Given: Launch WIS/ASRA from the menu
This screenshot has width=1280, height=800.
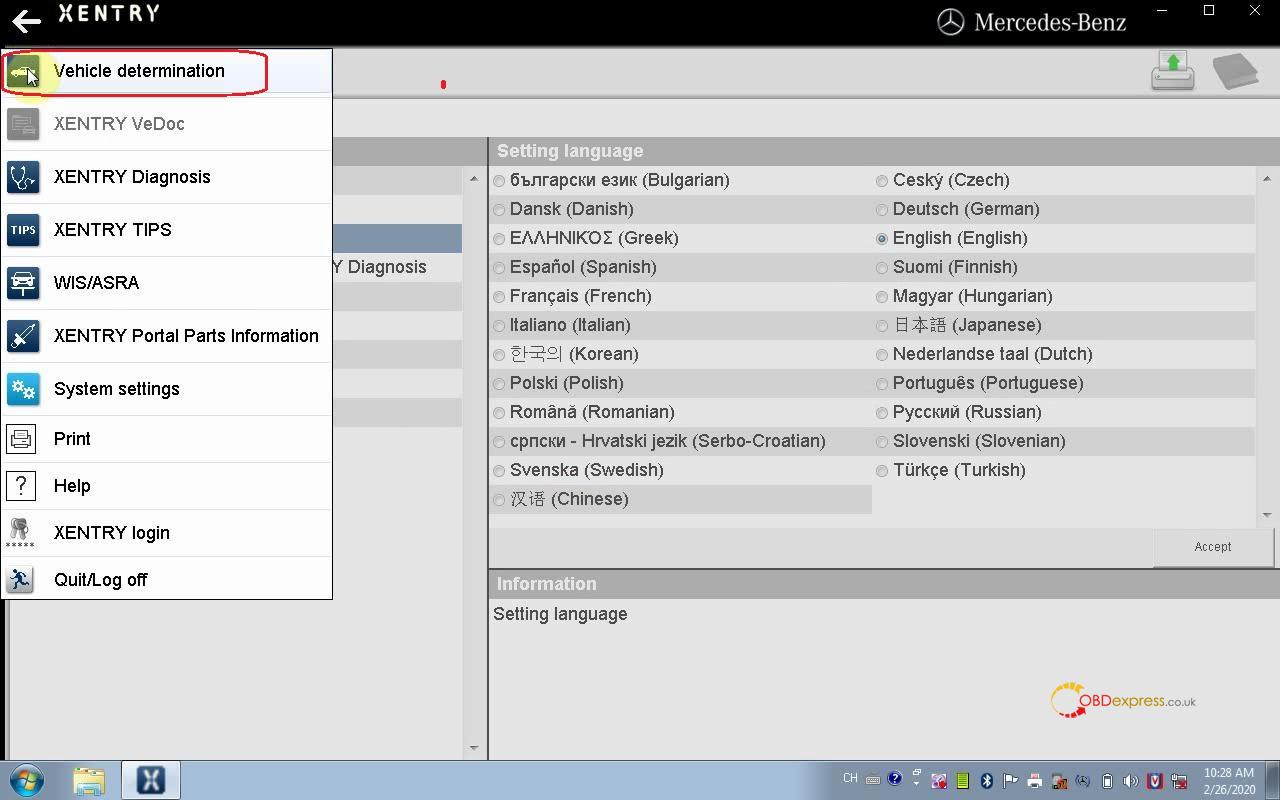Looking at the screenshot, I should (x=166, y=283).
